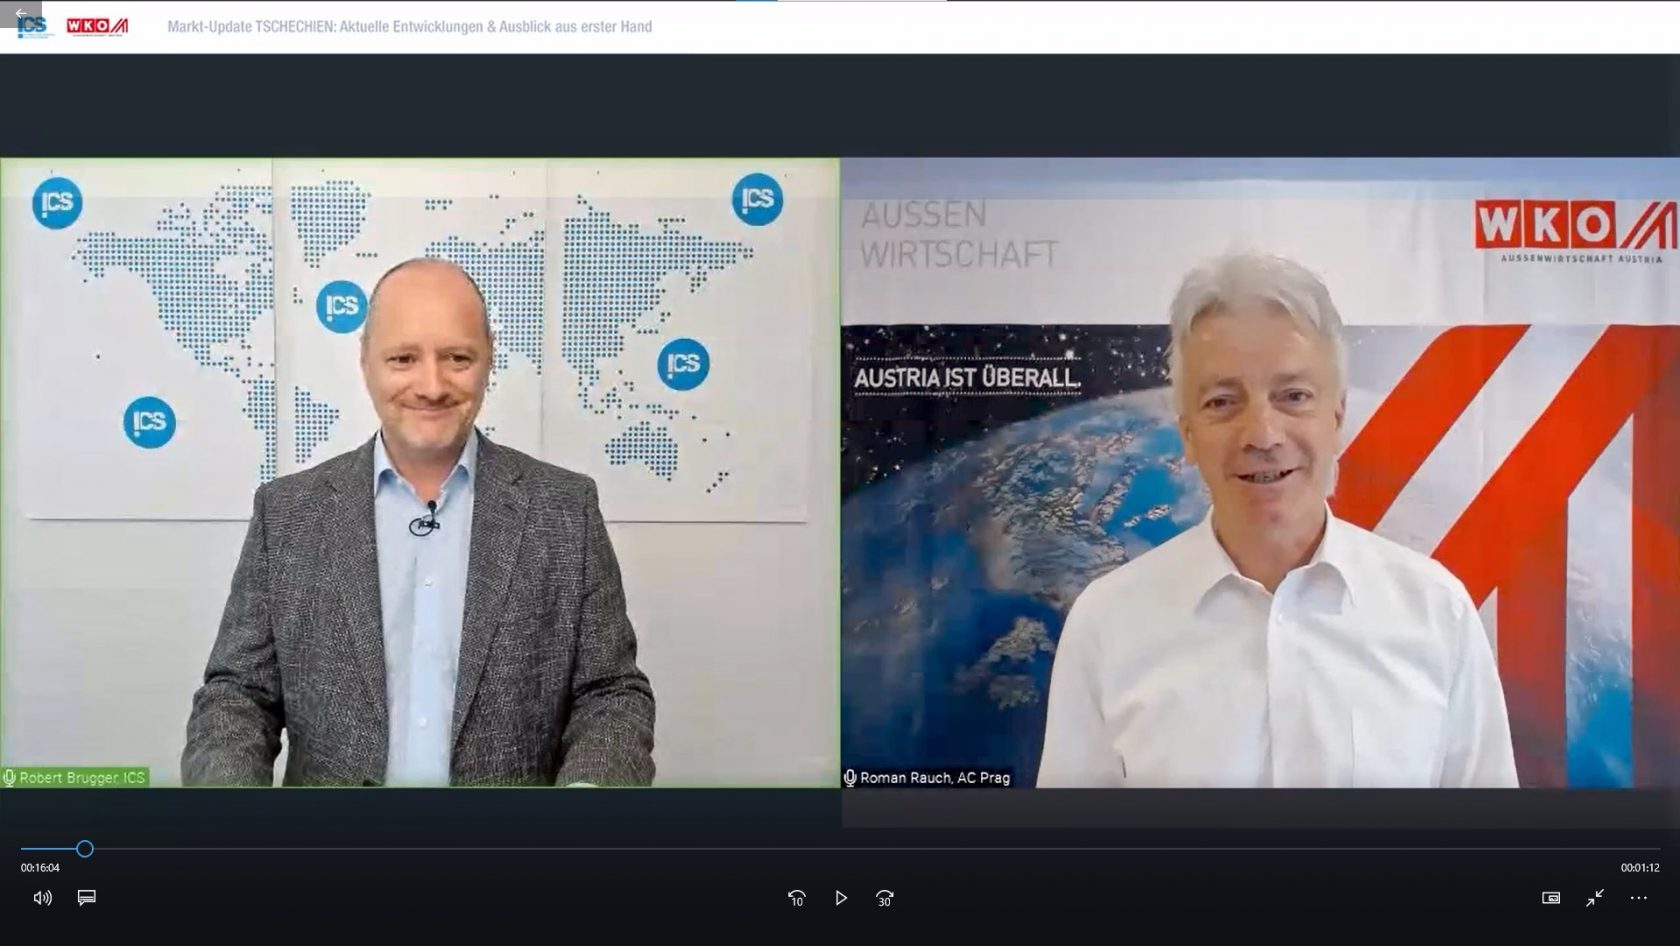The width and height of the screenshot is (1680, 946).
Task: Click the Austria ist überall text in video
Action: tap(966, 378)
